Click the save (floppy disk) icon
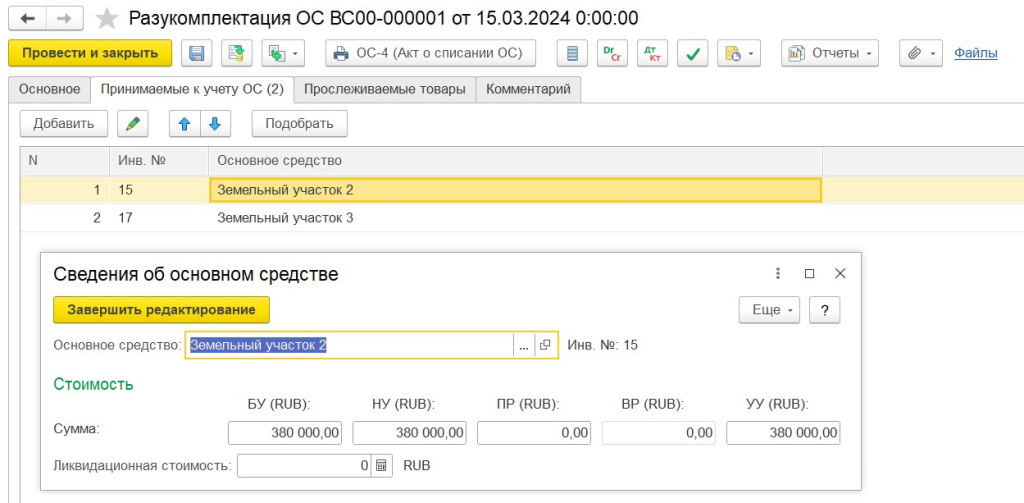This screenshot has width=1024, height=503. tap(196, 53)
